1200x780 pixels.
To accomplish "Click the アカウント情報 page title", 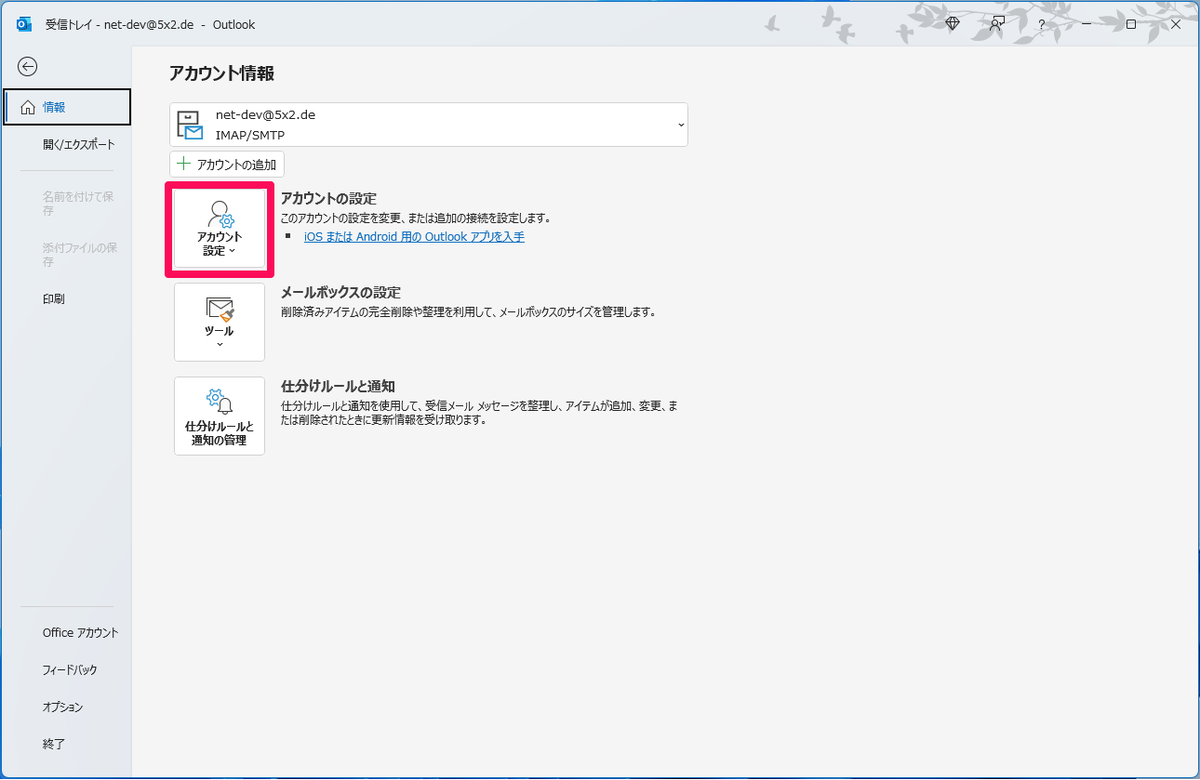I will [x=221, y=73].
